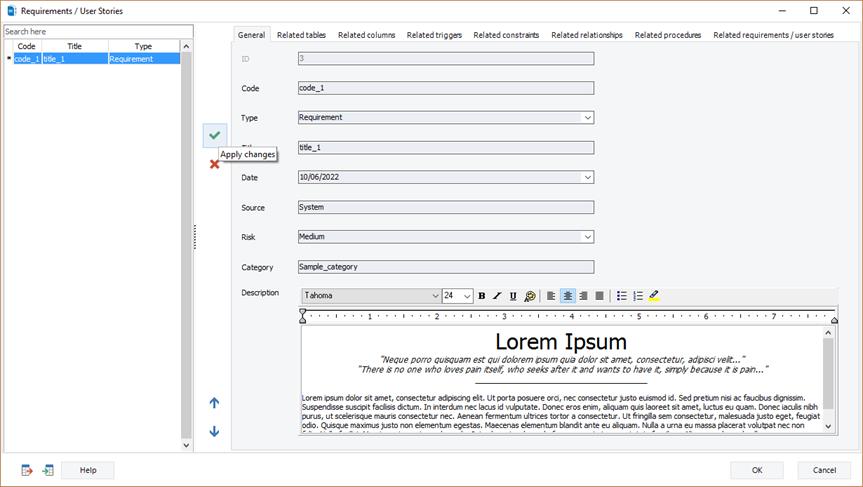Open the Tahoma font family dropdown
The image size is (863, 487).
coord(435,296)
